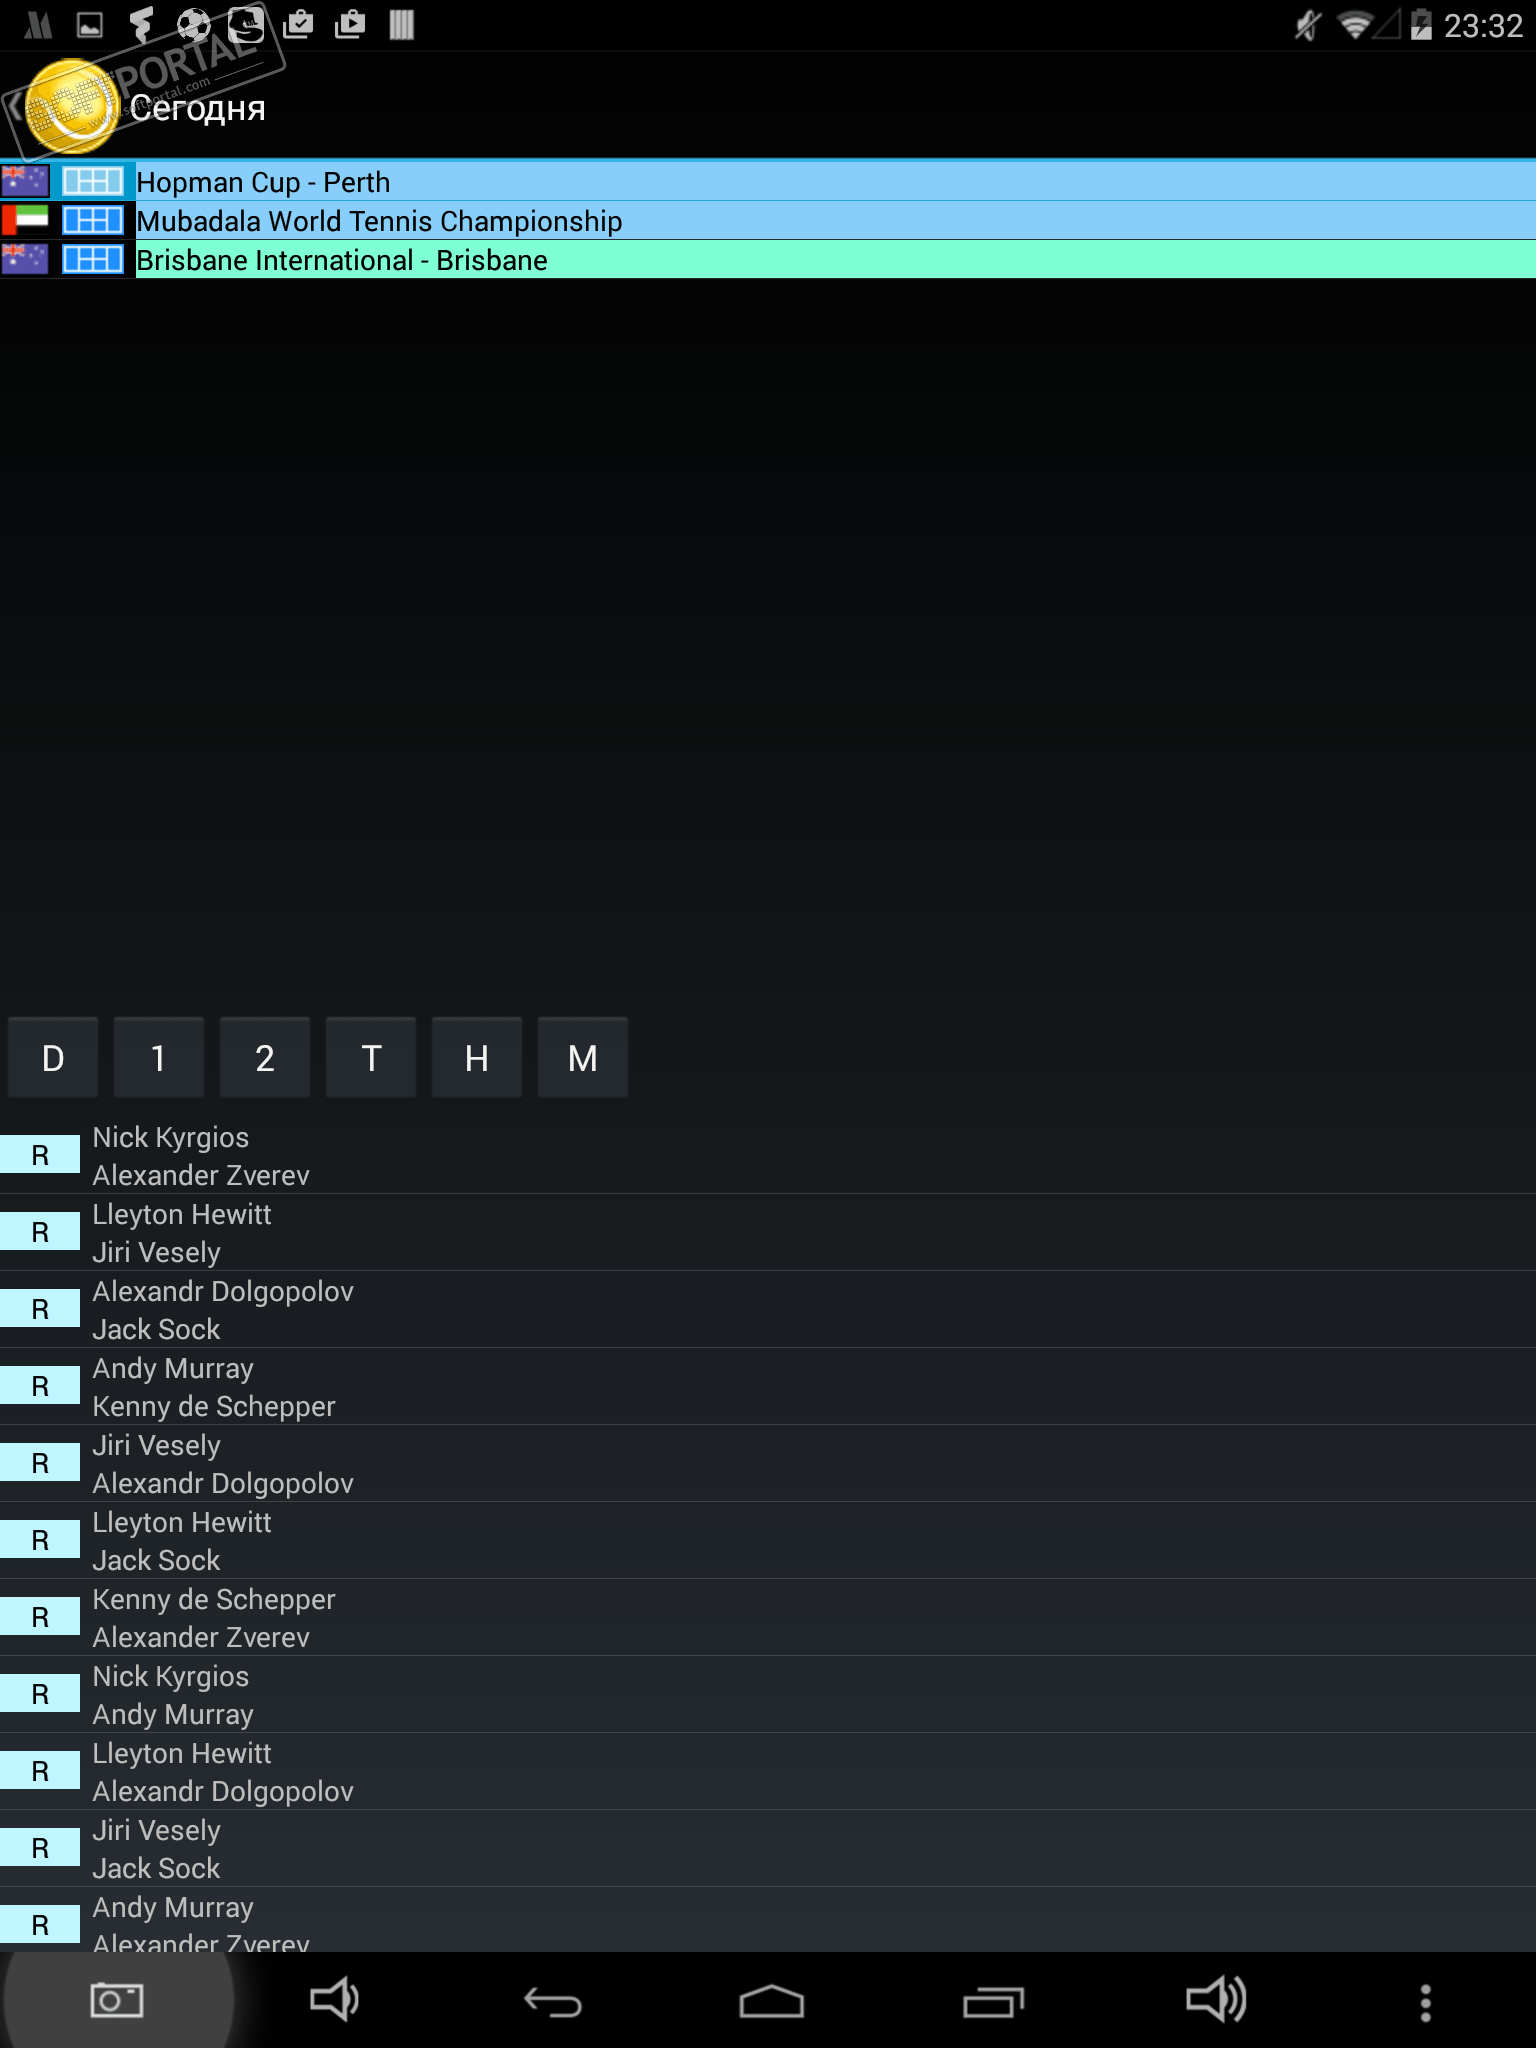Tap the muted sound status icon

pyautogui.click(x=1307, y=25)
